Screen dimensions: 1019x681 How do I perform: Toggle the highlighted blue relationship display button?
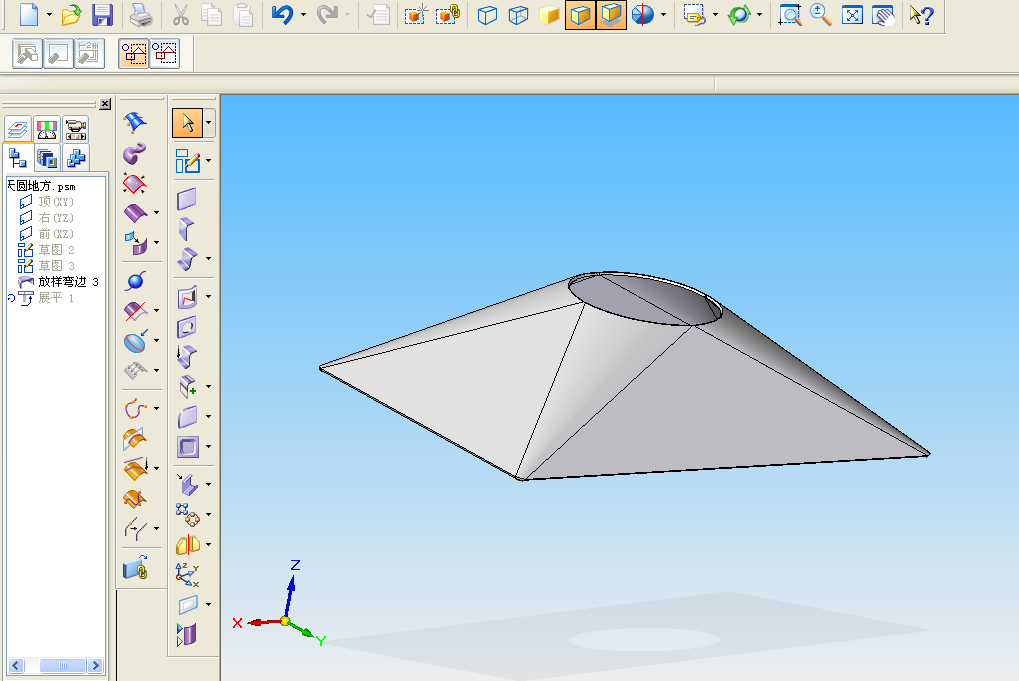coord(134,53)
